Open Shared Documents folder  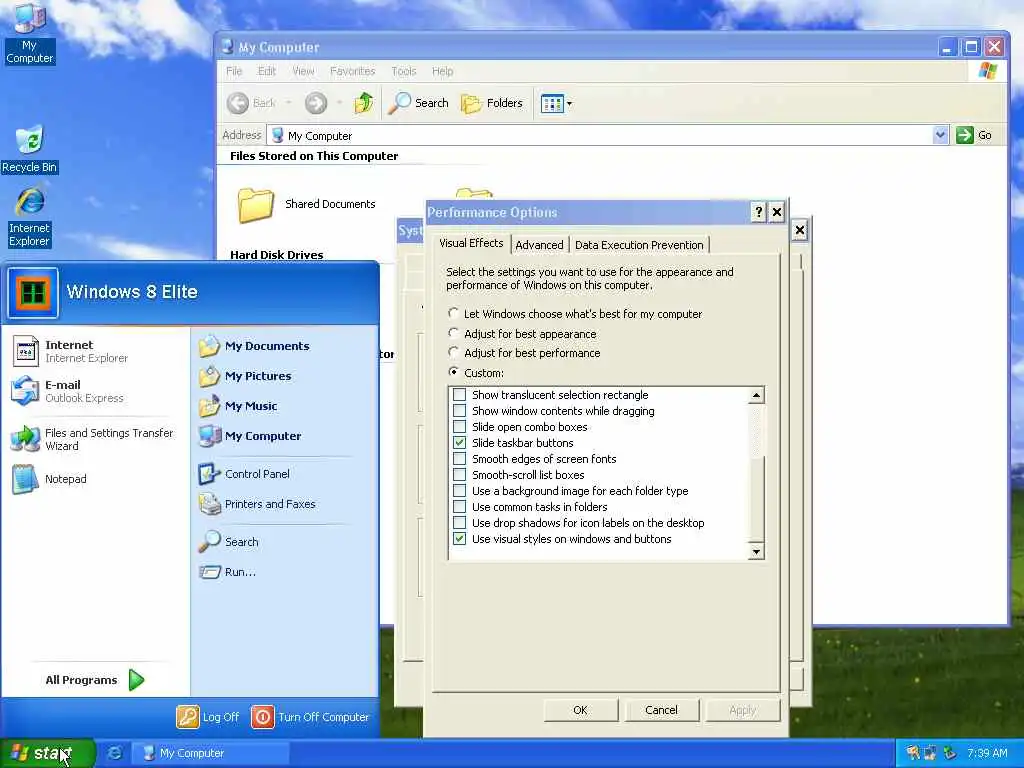click(x=307, y=204)
